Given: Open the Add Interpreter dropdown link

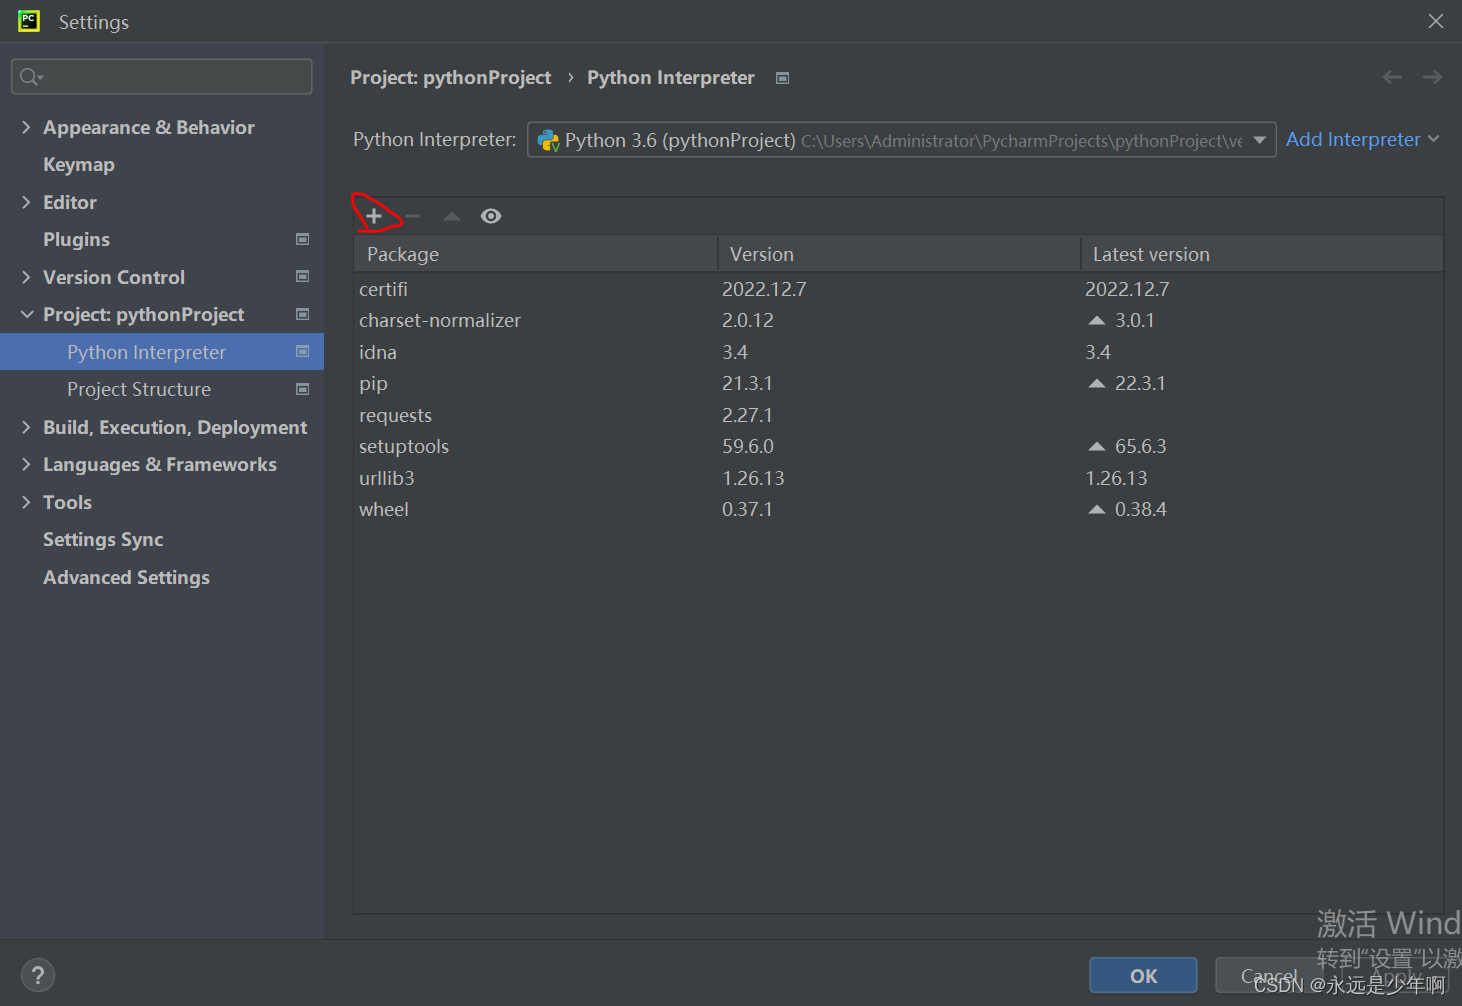Looking at the screenshot, I should (x=1362, y=139).
